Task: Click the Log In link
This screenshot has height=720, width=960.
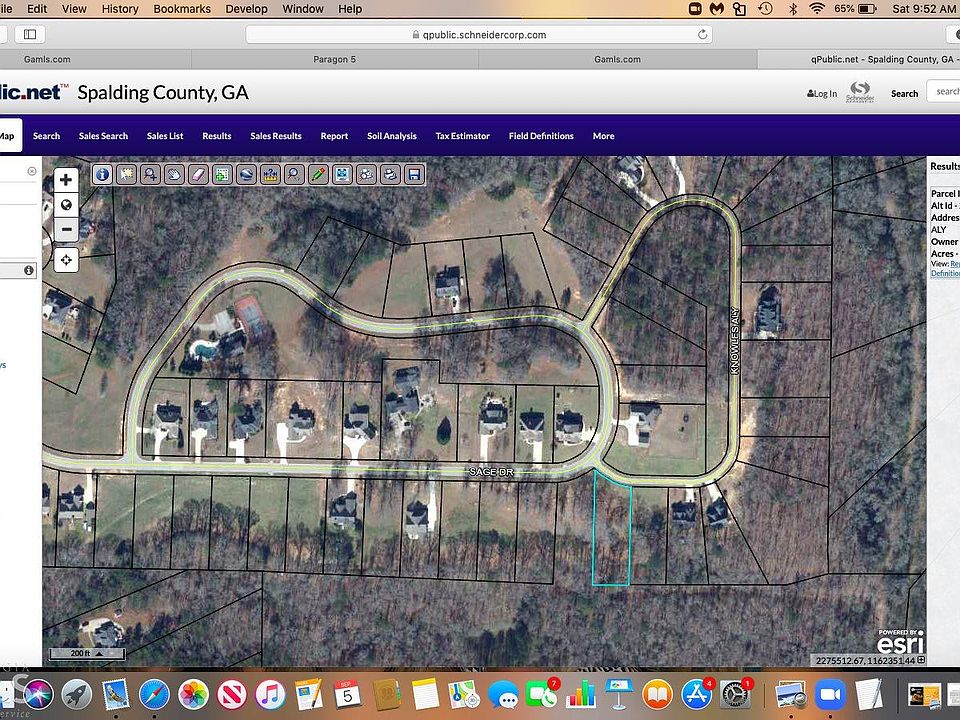Action: (822, 94)
